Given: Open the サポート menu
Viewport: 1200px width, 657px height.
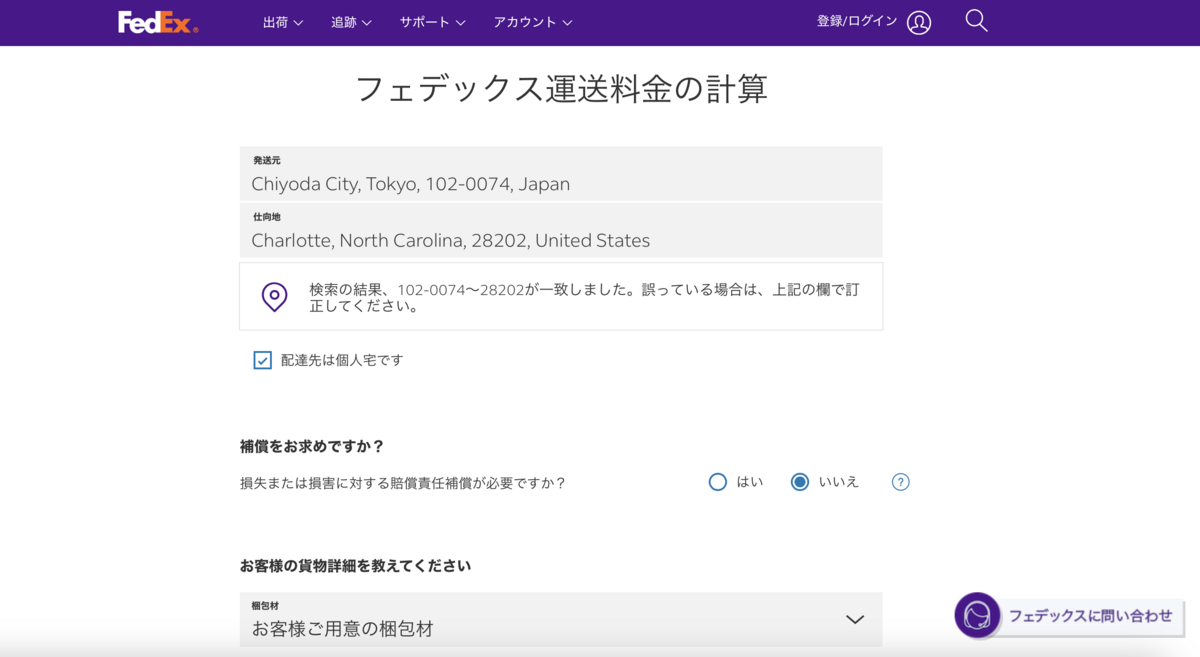Looking at the screenshot, I should tap(433, 22).
